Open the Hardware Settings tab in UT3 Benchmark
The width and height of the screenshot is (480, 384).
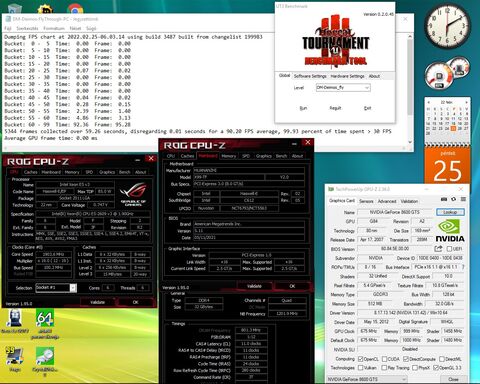pyautogui.click(x=347, y=76)
